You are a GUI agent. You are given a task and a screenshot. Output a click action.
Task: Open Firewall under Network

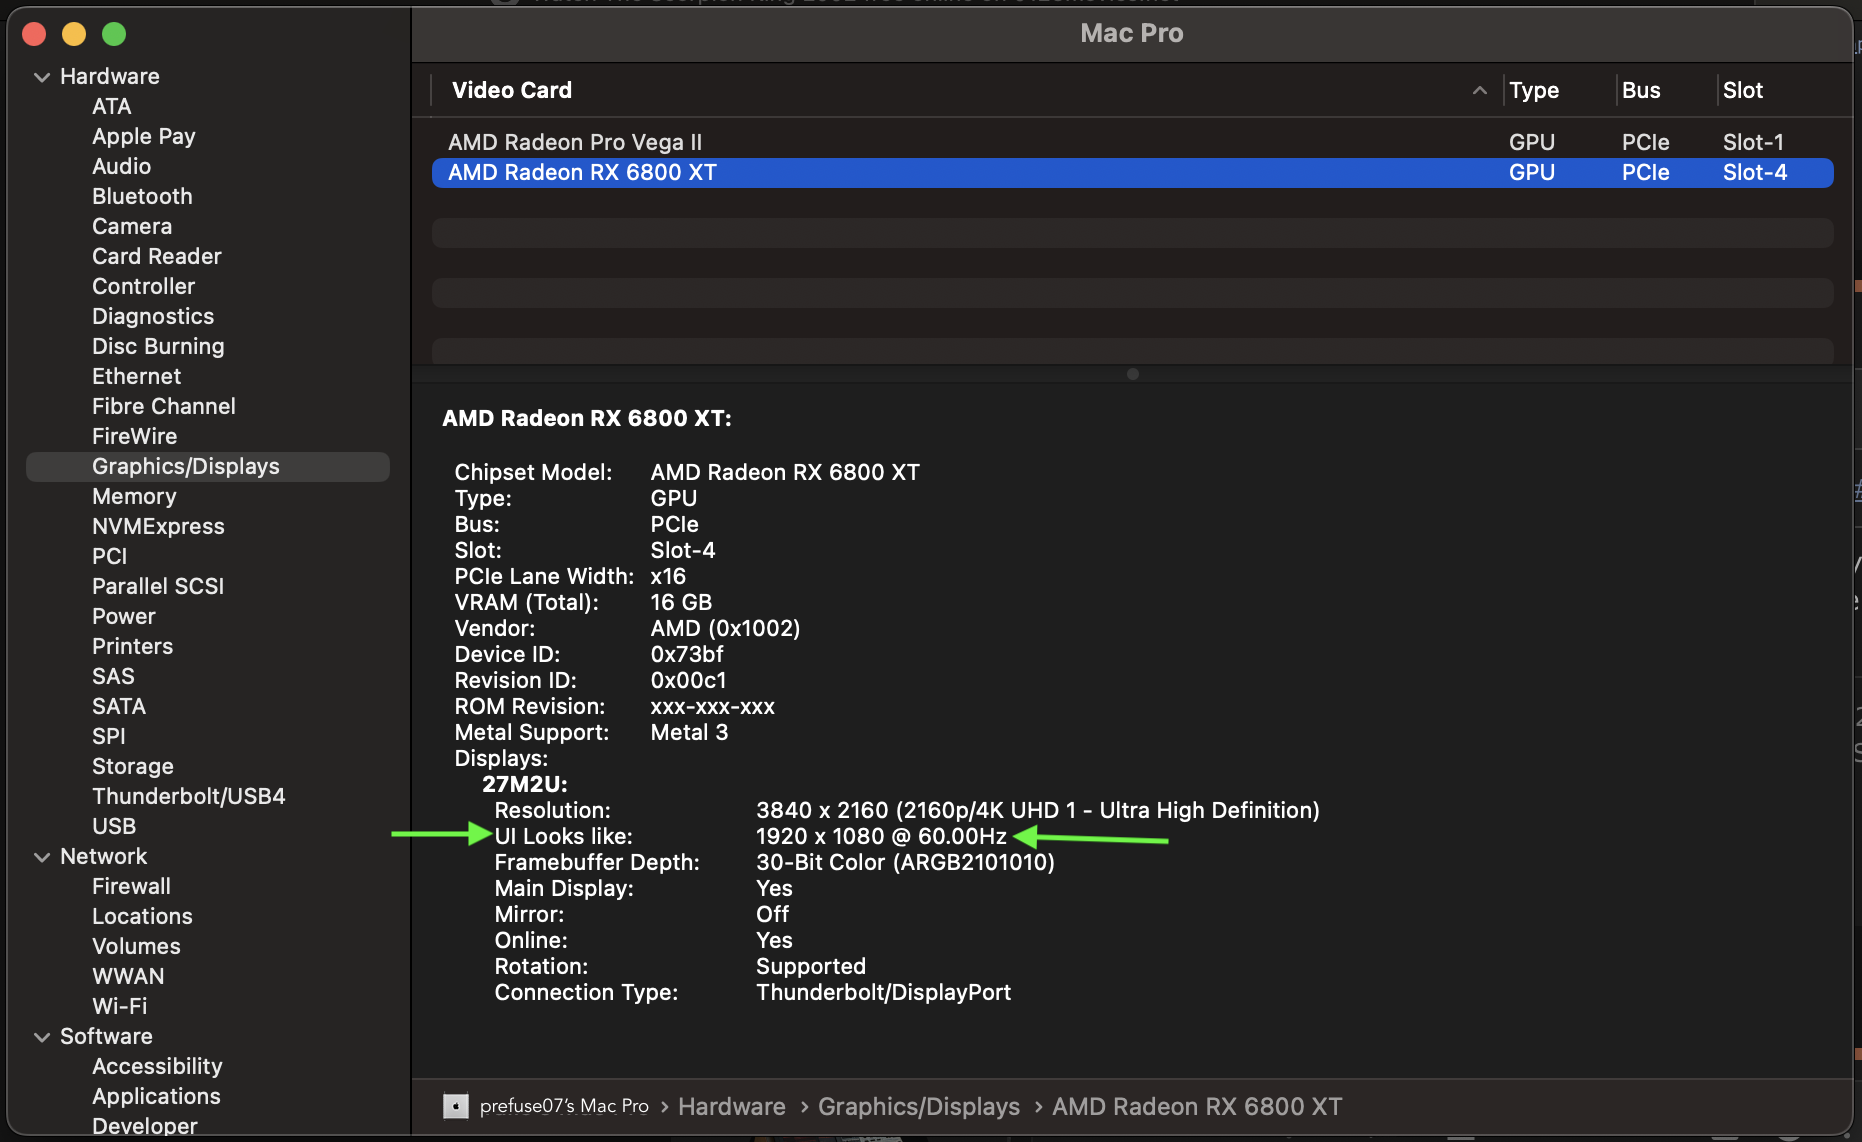pos(131,886)
